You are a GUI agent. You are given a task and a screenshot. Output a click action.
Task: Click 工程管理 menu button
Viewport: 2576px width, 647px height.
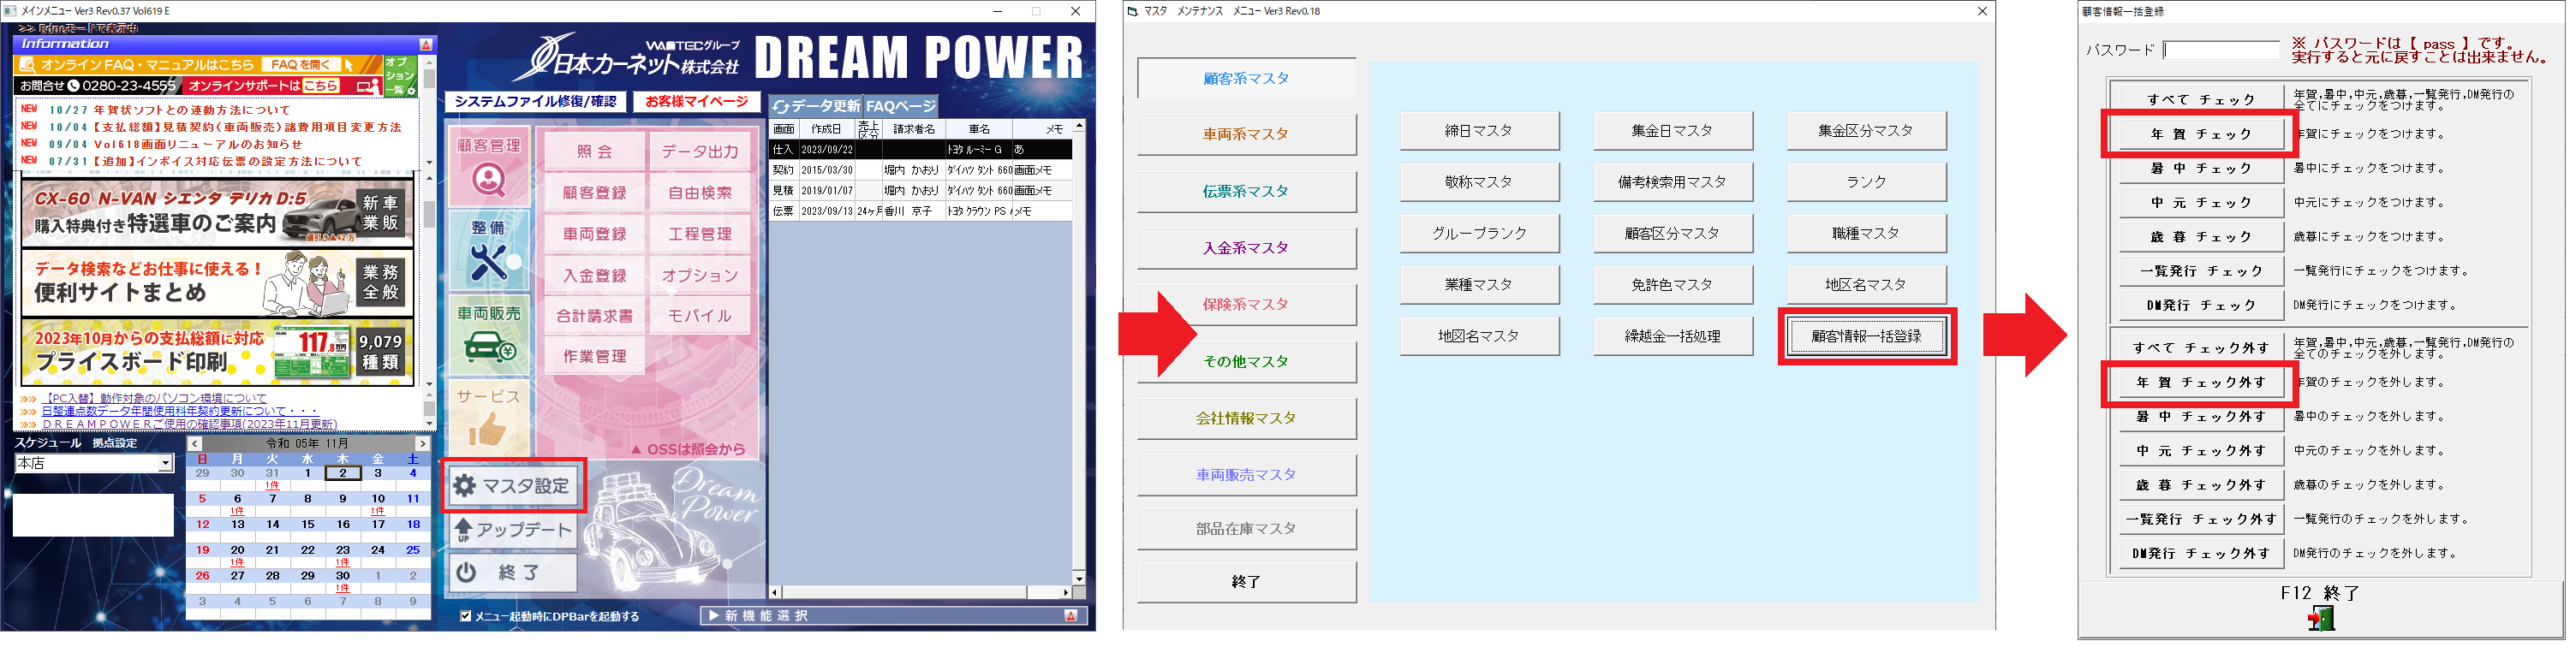pos(700,234)
